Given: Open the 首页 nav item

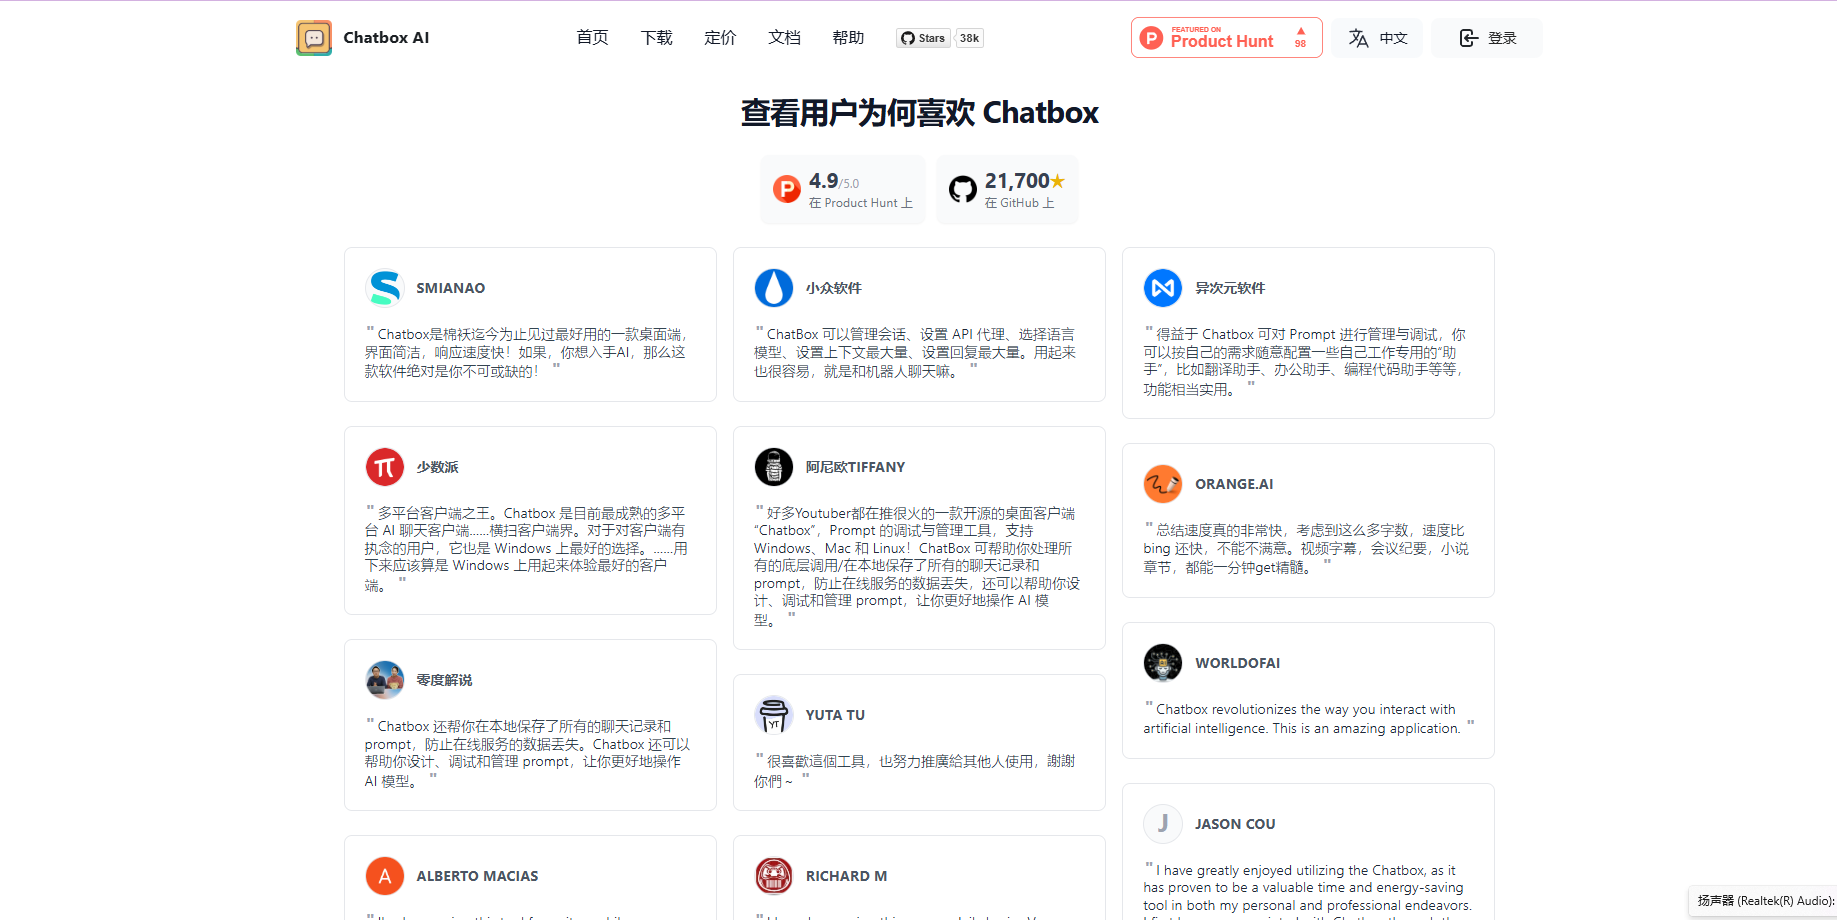Looking at the screenshot, I should click(592, 38).
